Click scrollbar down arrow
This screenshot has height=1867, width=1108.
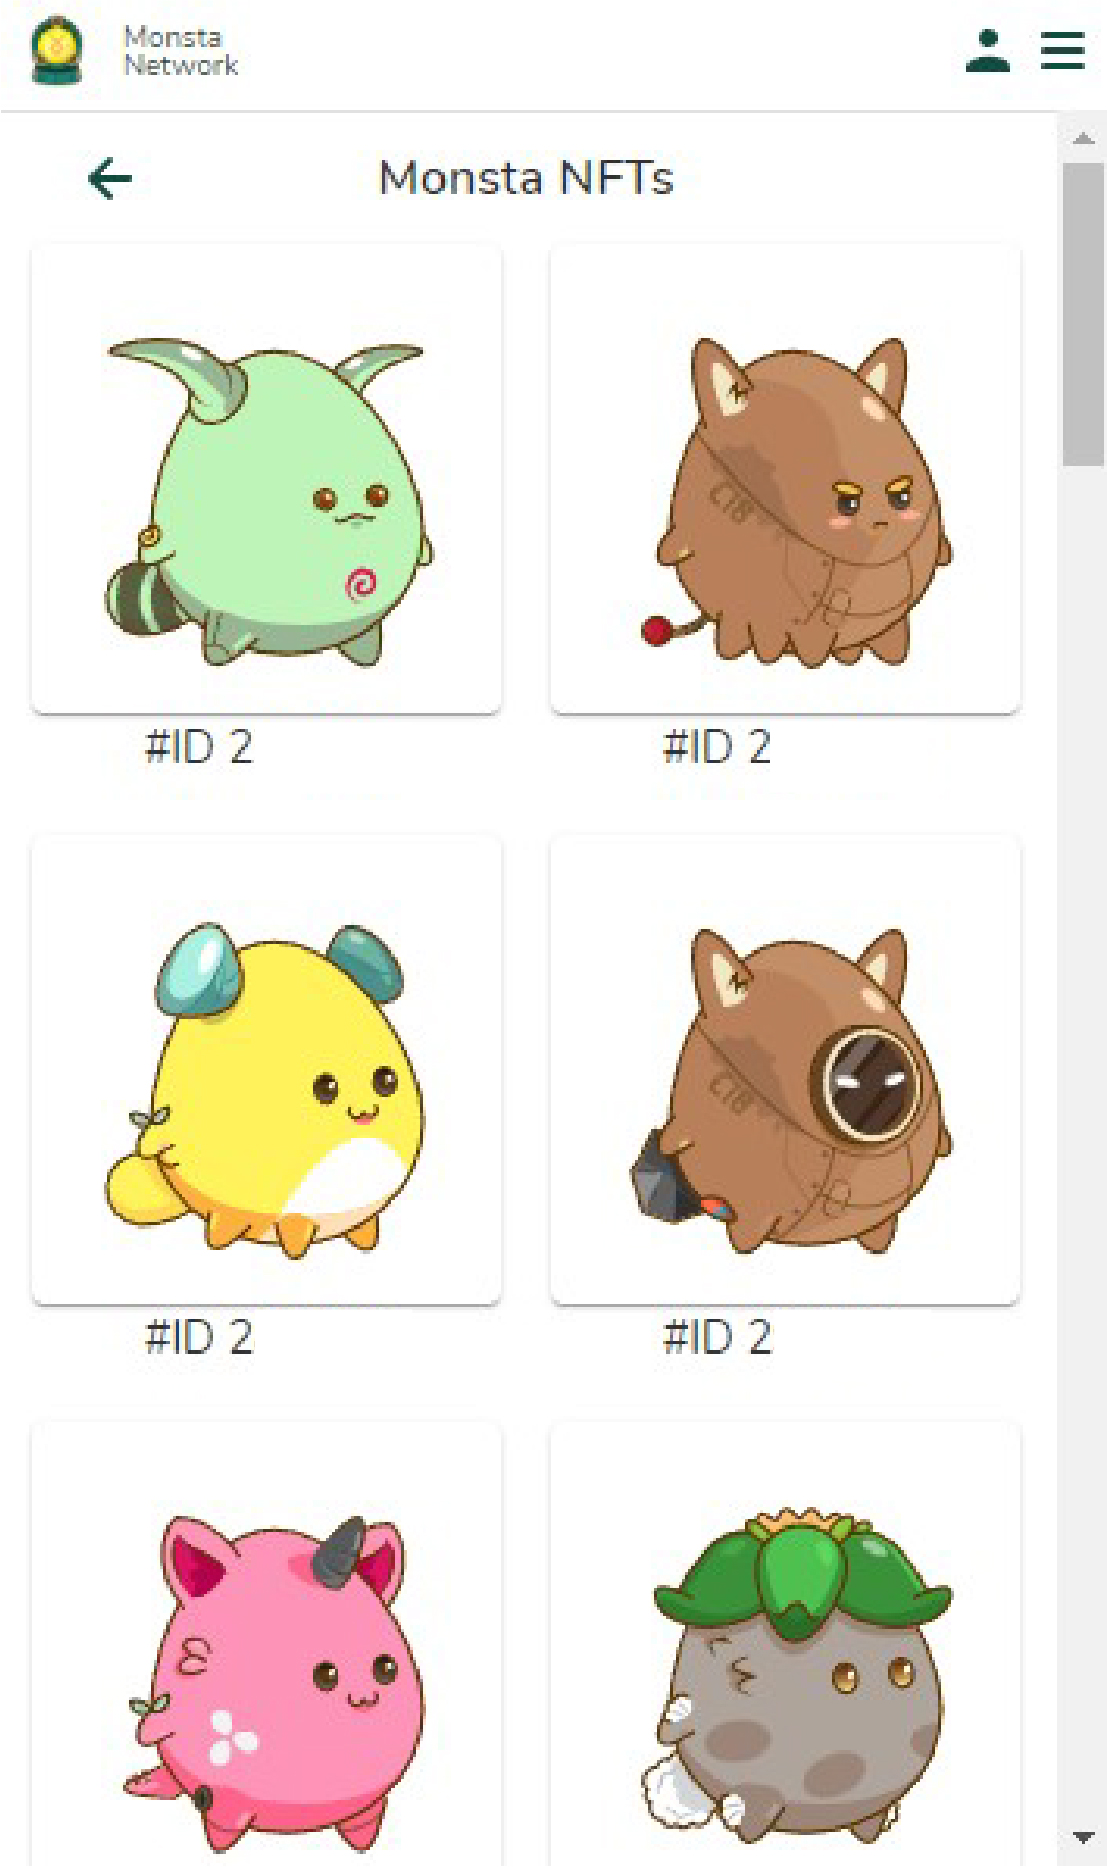1083,1837
